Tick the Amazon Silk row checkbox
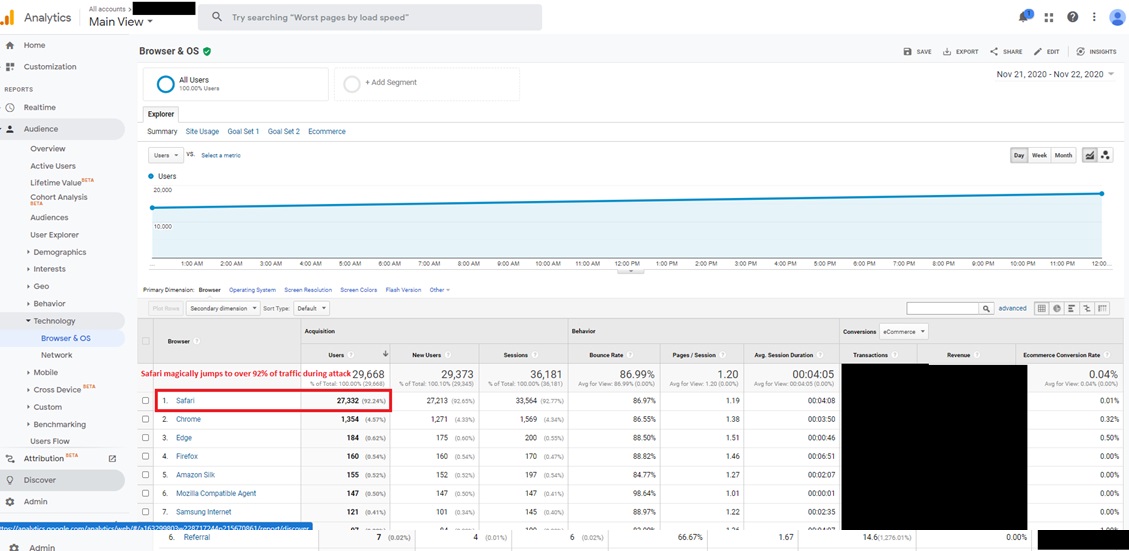Screen dimensions: 1129x551 [146, 475]
